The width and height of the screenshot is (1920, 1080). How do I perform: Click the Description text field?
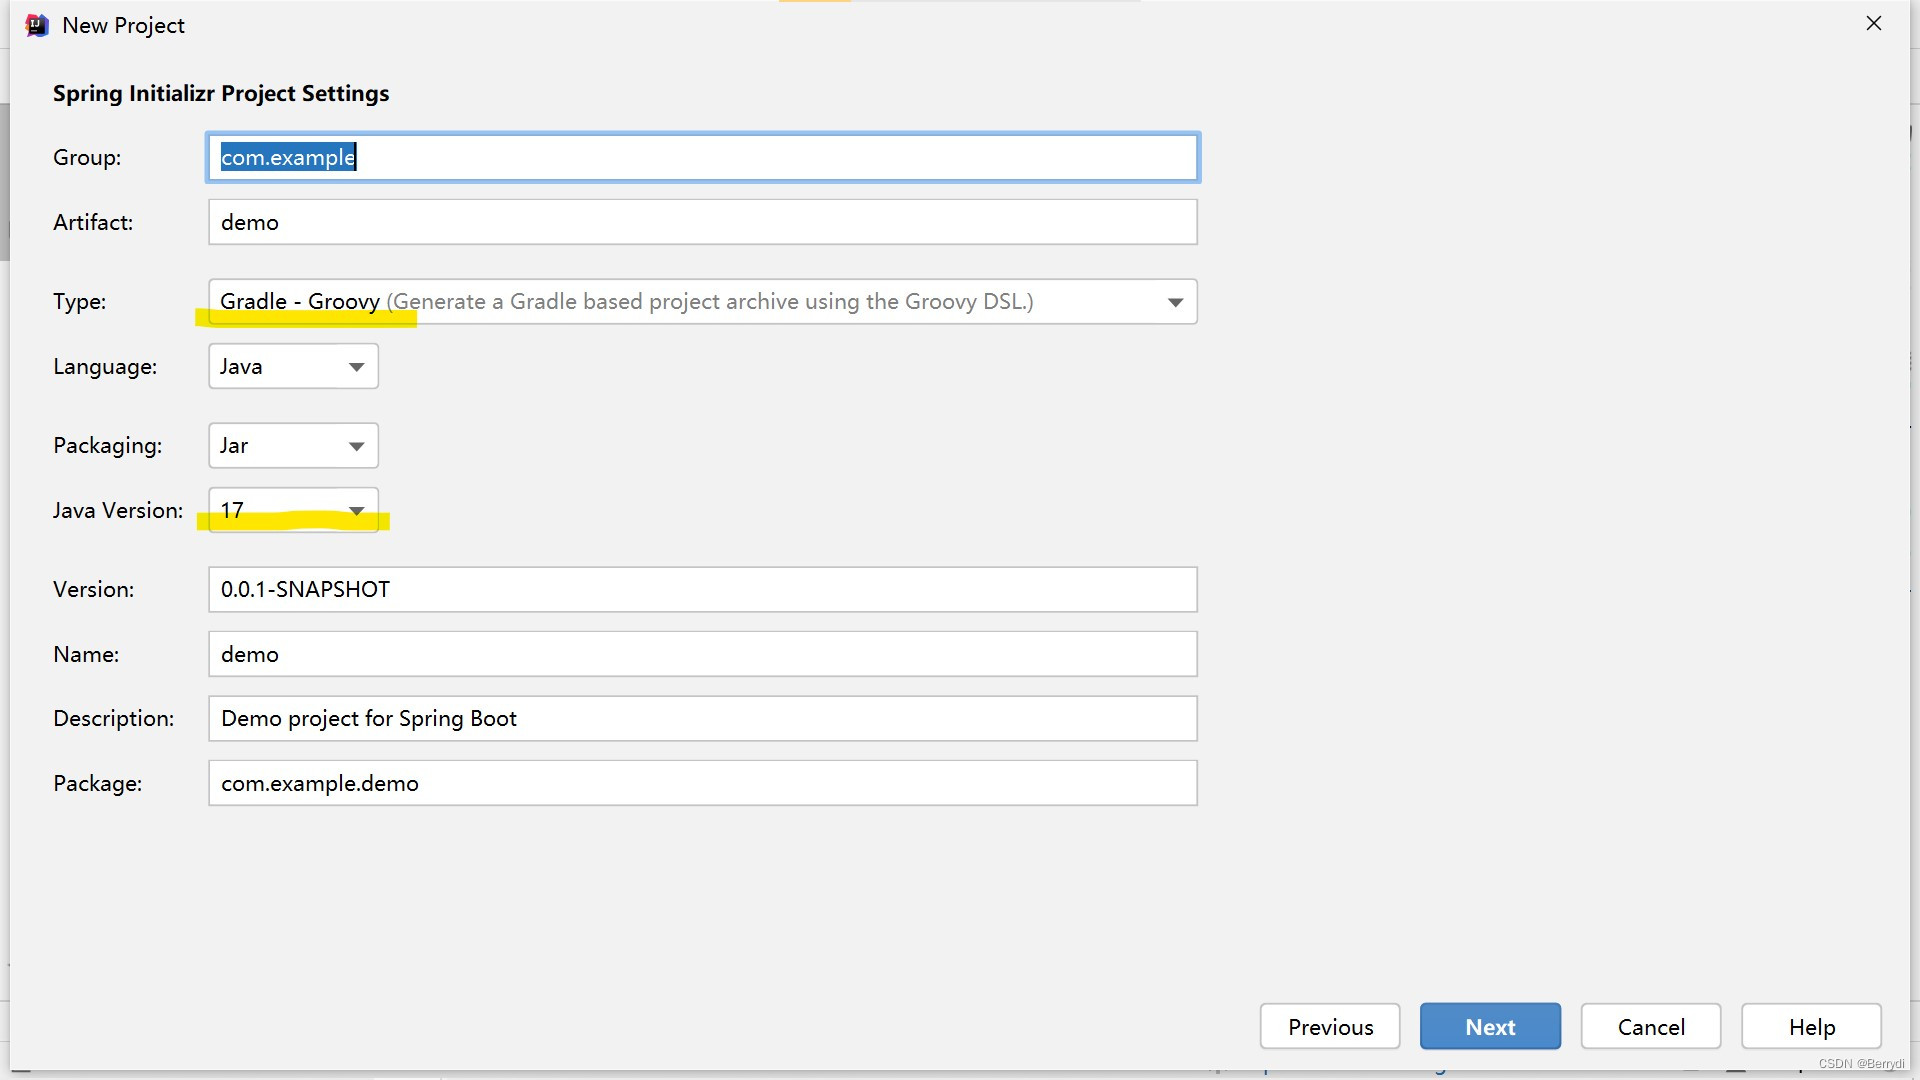pyautogui.click(x=702, y=718)
